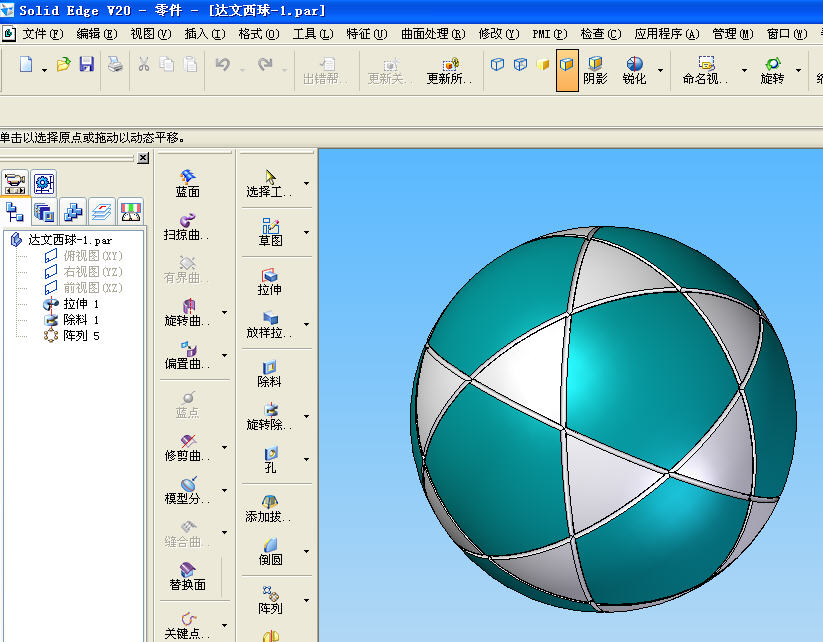Select the 旋转除 (revolved cutout) tool

coord(269,417)
